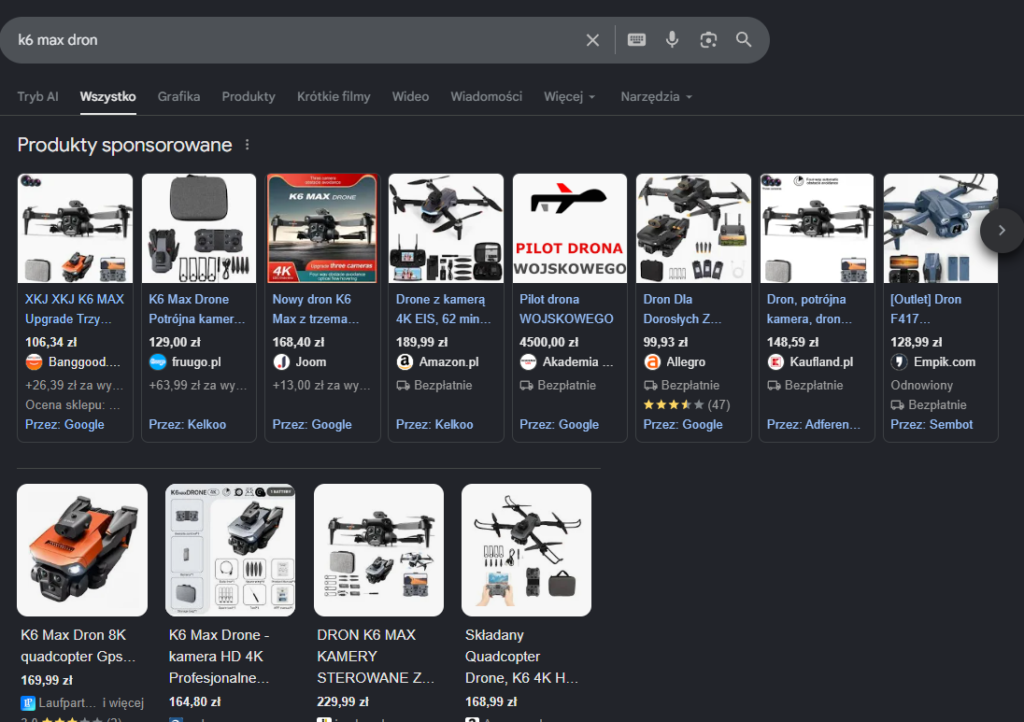Clear the search box with X icon
The image size is (1024, 722).
[592, 40]
